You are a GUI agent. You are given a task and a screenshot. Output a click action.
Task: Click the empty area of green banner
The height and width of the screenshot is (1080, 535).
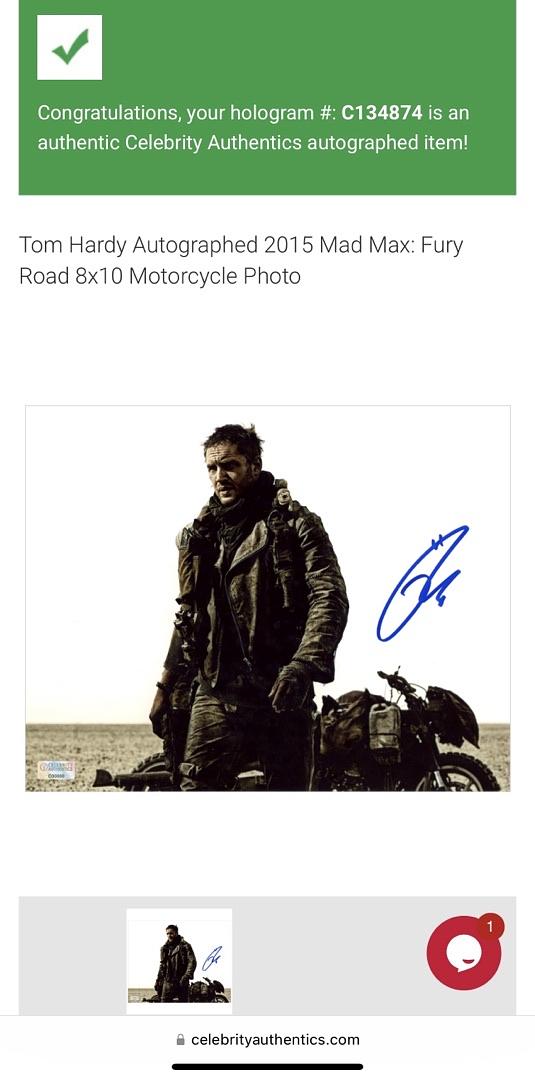point(310,48)
